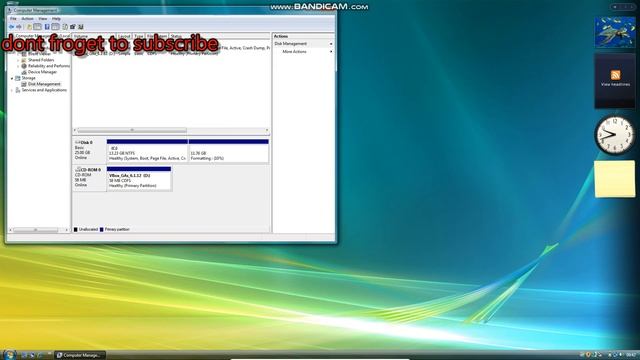Click the blue Help toolbar icon

[47, 27]
